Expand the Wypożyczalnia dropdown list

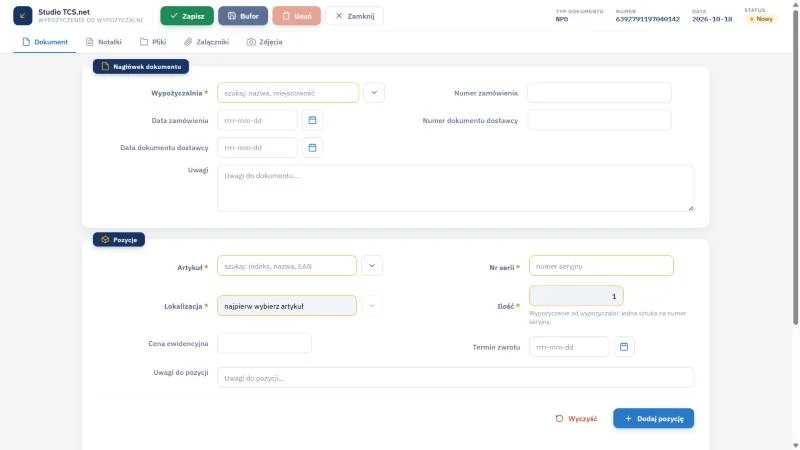click(374, 93)
